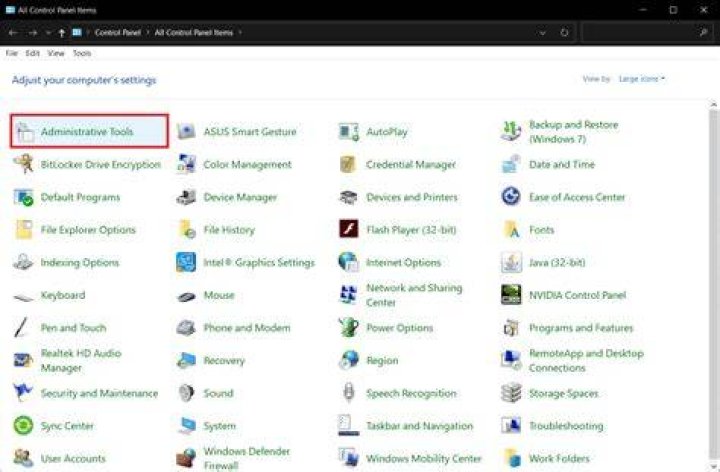Screen dimensions: 720x472
Task: Expand chevron after All Control Panel Items breadcrumb
Action: (x=240, y=33)
